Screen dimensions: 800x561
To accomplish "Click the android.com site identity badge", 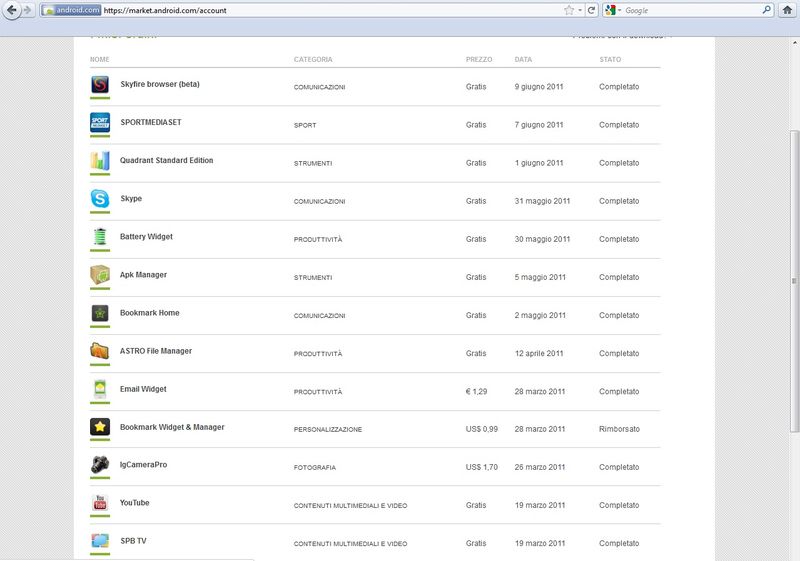I will [71, 10].
